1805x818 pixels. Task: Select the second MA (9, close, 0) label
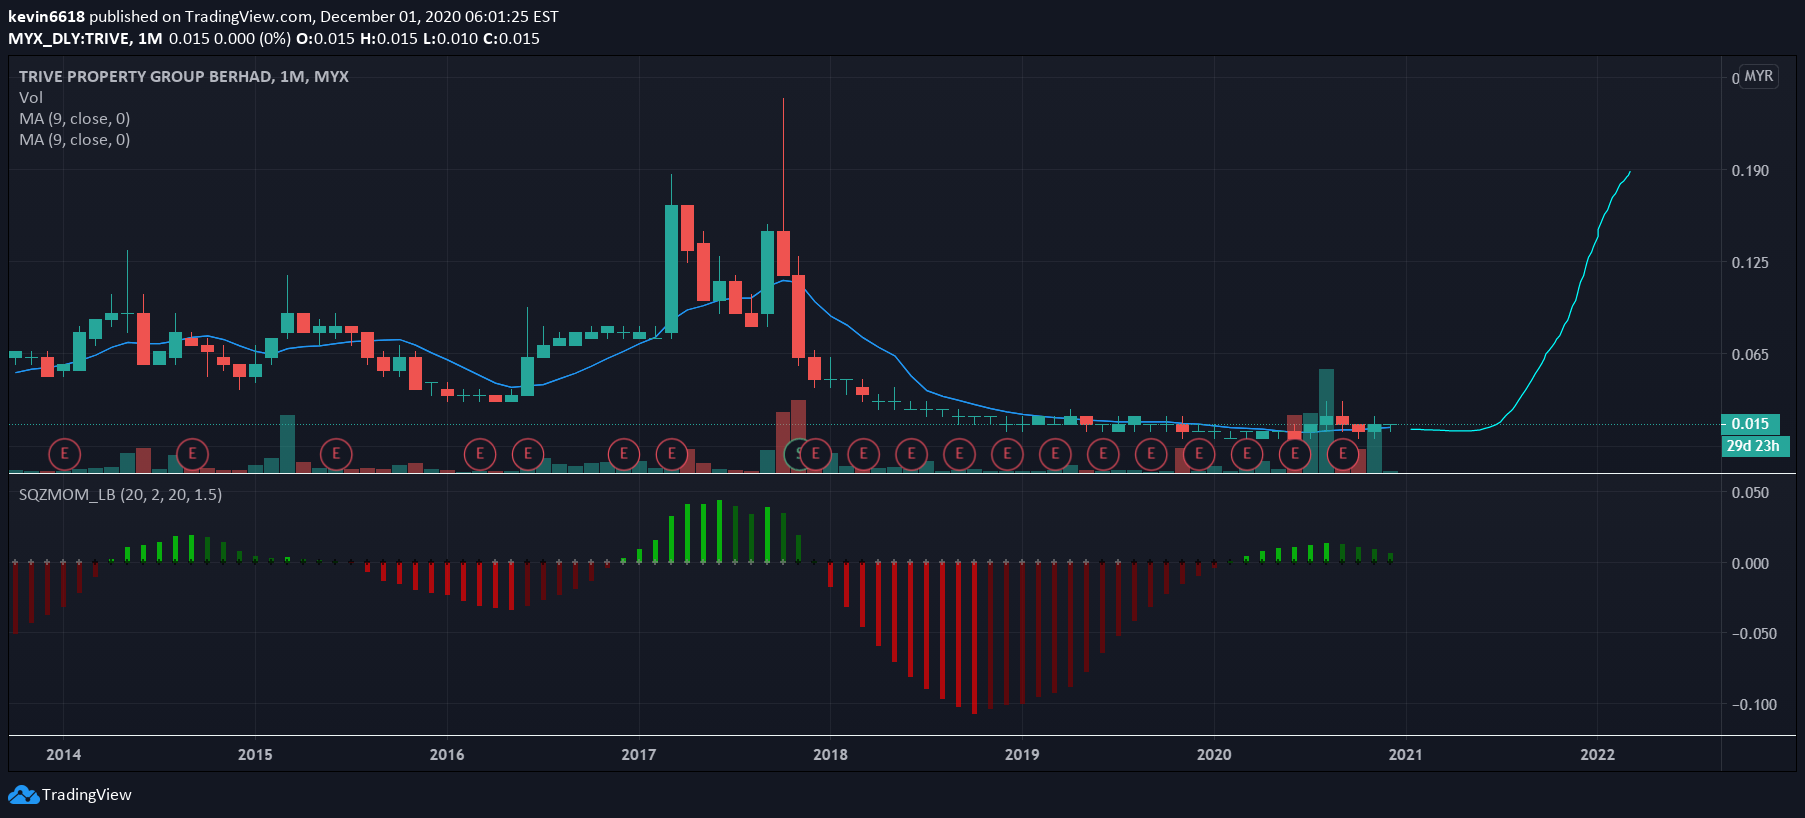pos(75,140)
